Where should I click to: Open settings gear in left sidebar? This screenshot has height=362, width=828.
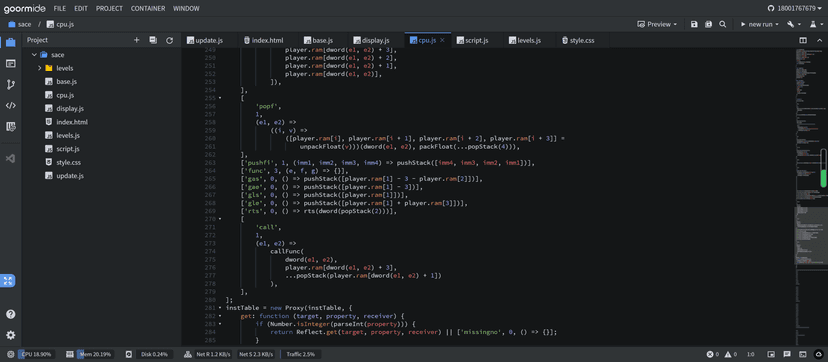pos(11,335)
